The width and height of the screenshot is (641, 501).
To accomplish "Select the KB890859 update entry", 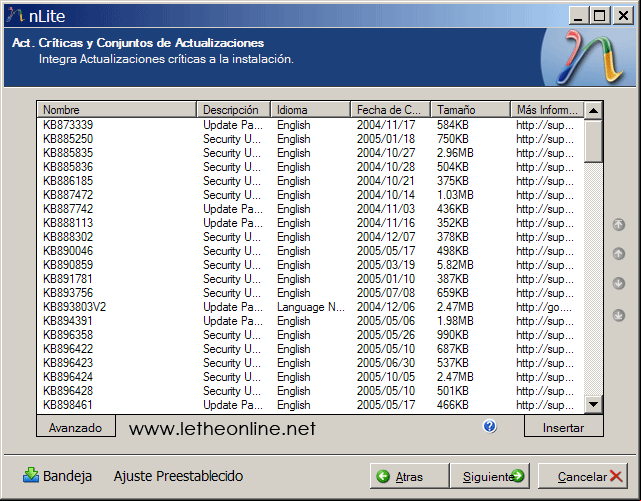I will point(311,264).
